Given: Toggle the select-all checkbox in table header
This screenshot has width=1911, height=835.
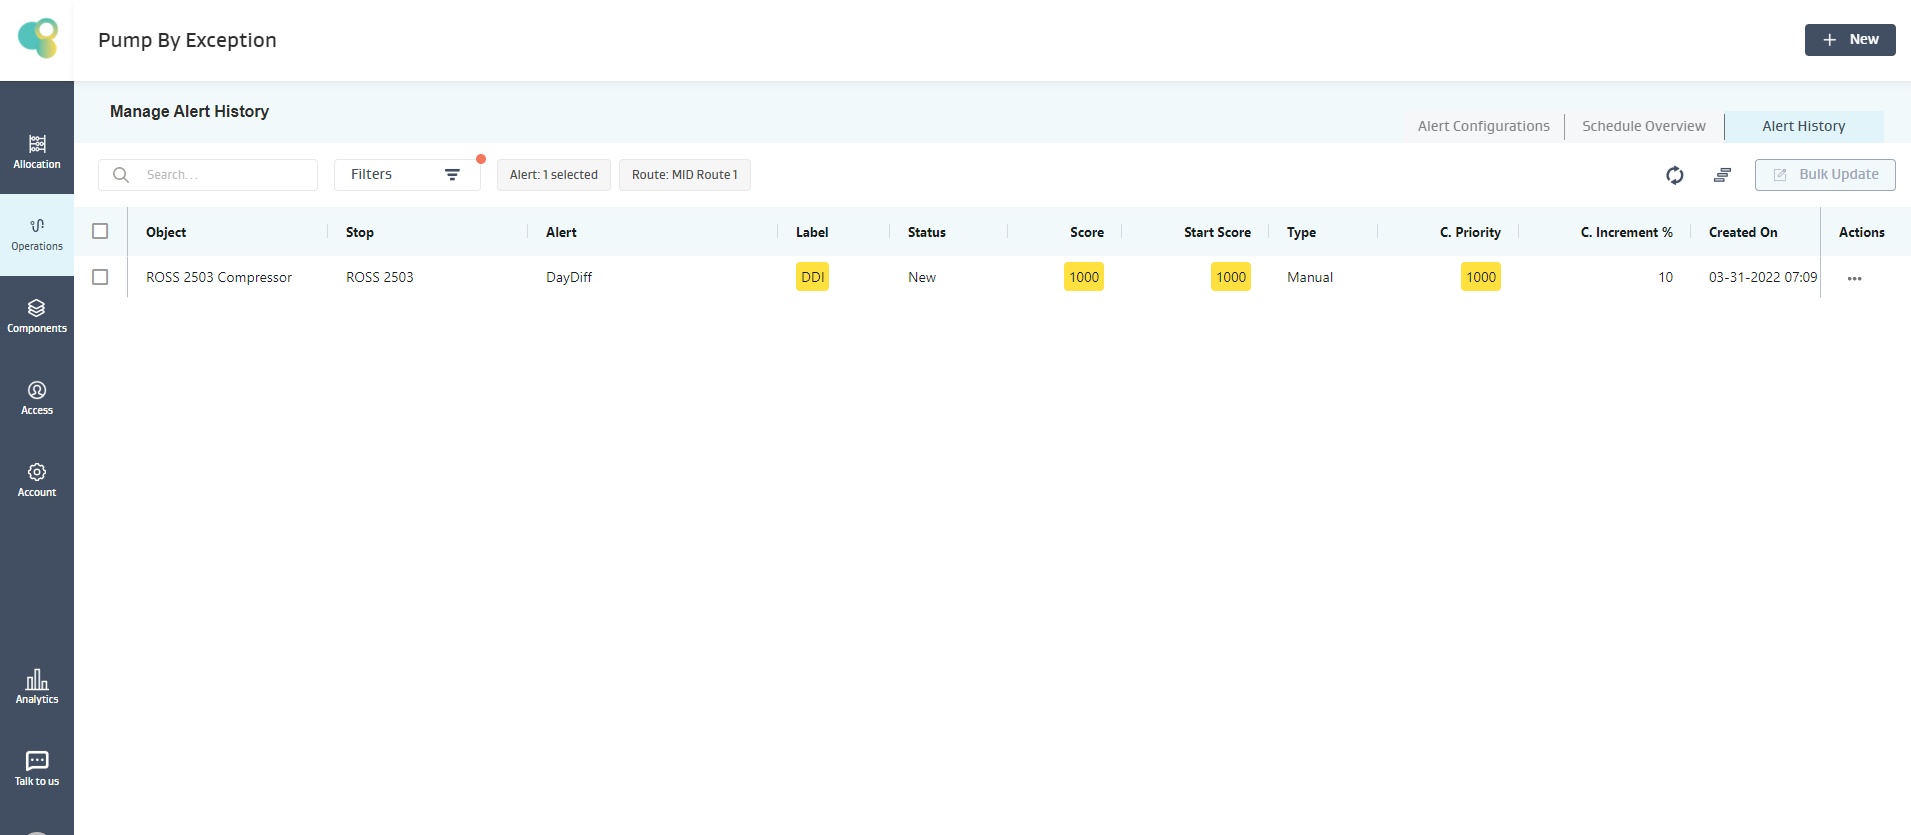Looking at the screenshot, I should pyautogui.click(x=100, y=231).
